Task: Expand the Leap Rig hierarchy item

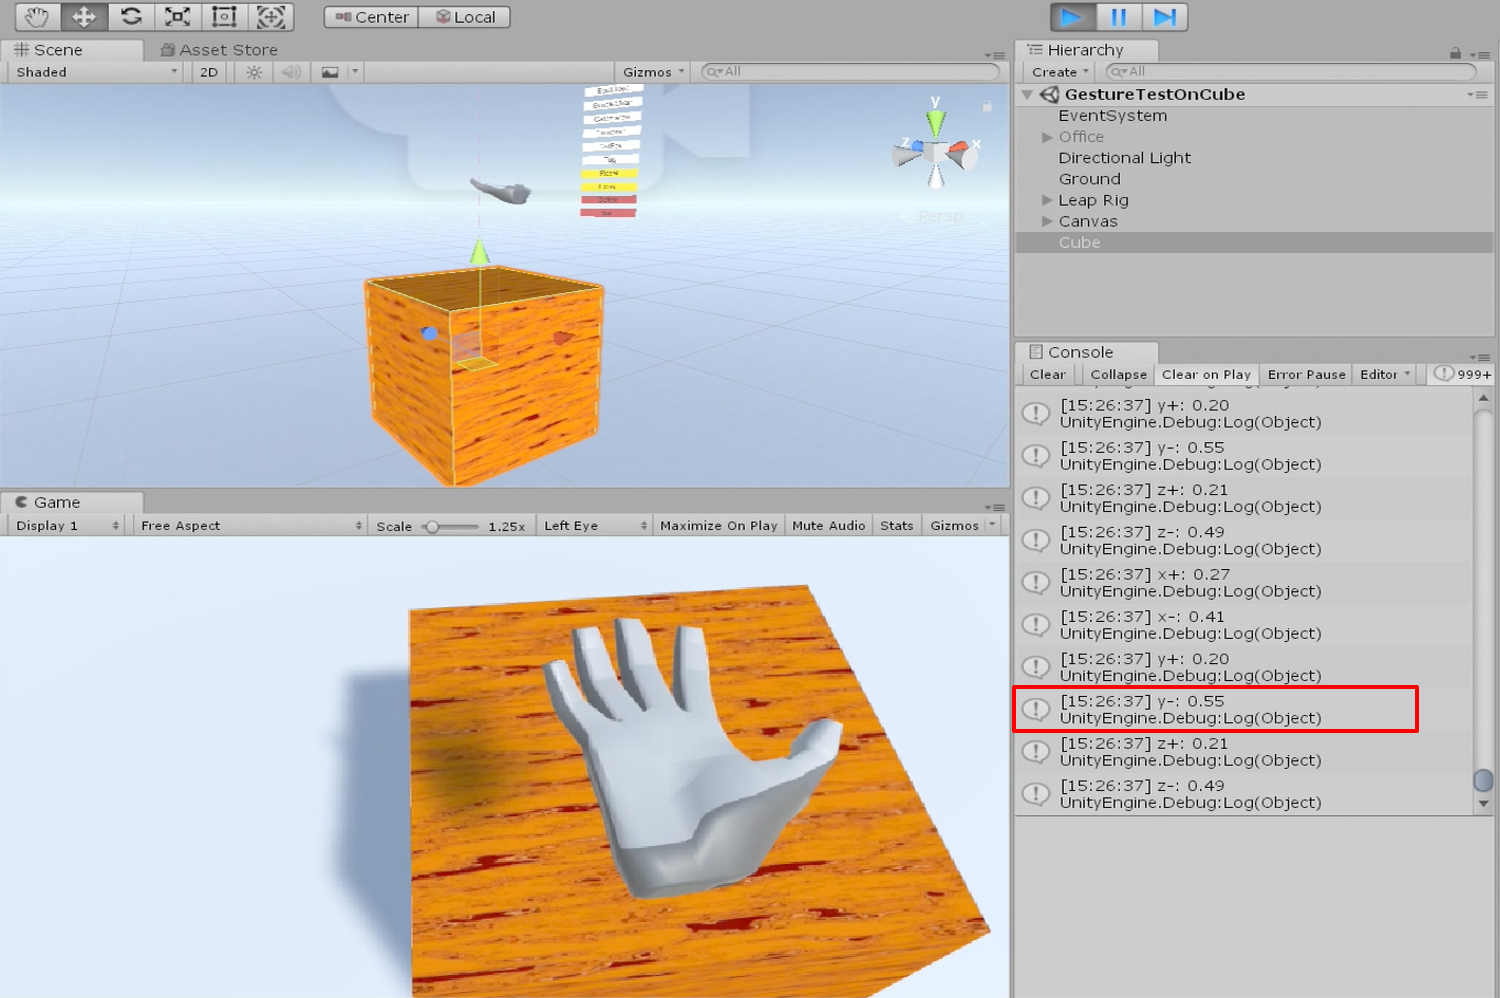Action: click(x=1047, y=200)
